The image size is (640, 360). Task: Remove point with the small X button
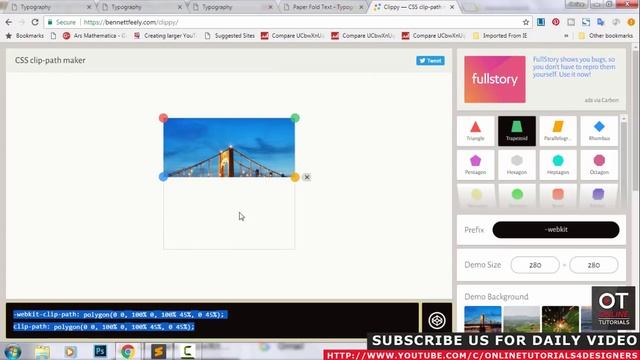[307, 177]
